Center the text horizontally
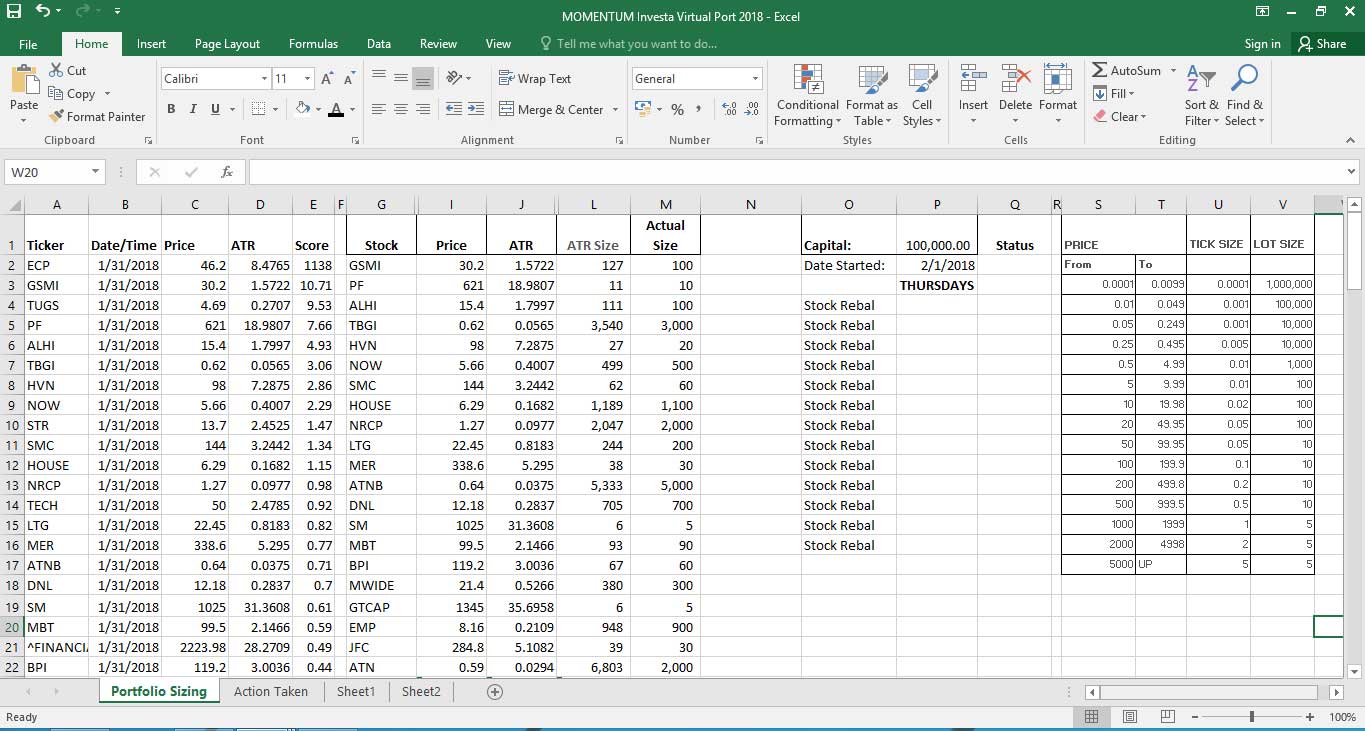1365x731 pixels. [401, 109]
